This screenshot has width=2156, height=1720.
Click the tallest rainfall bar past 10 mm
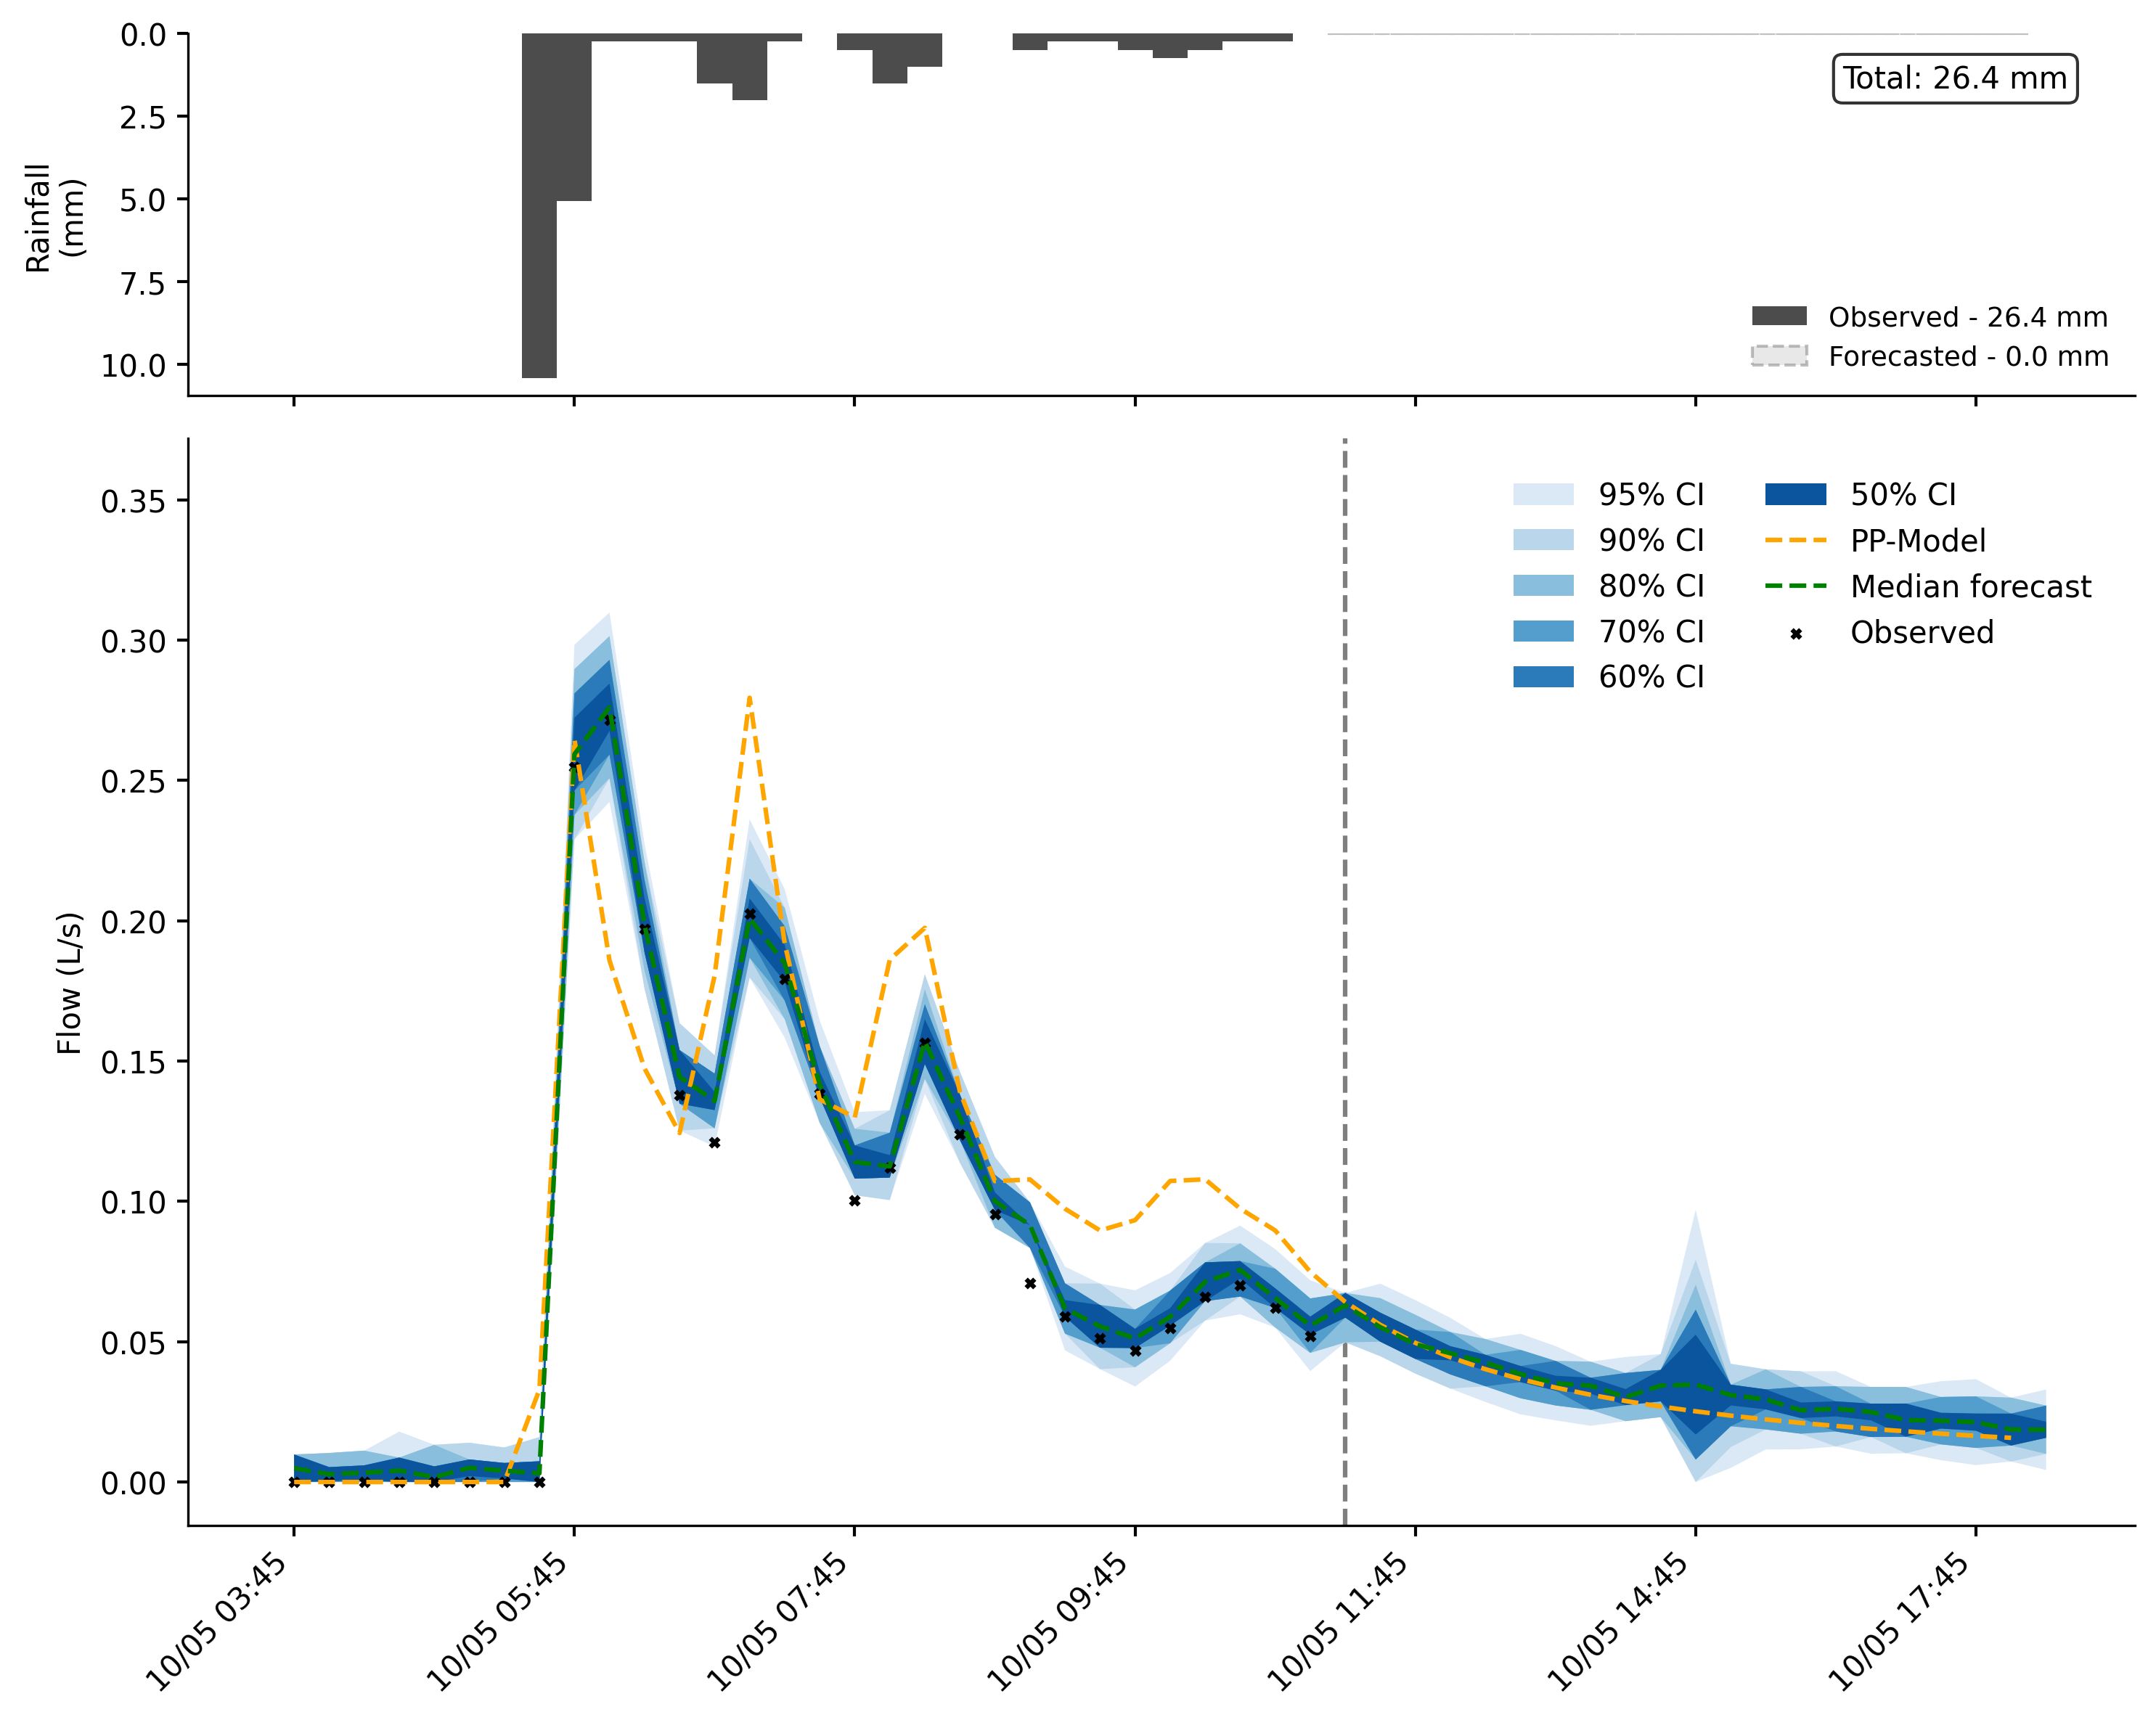click(x=539, y=205)
